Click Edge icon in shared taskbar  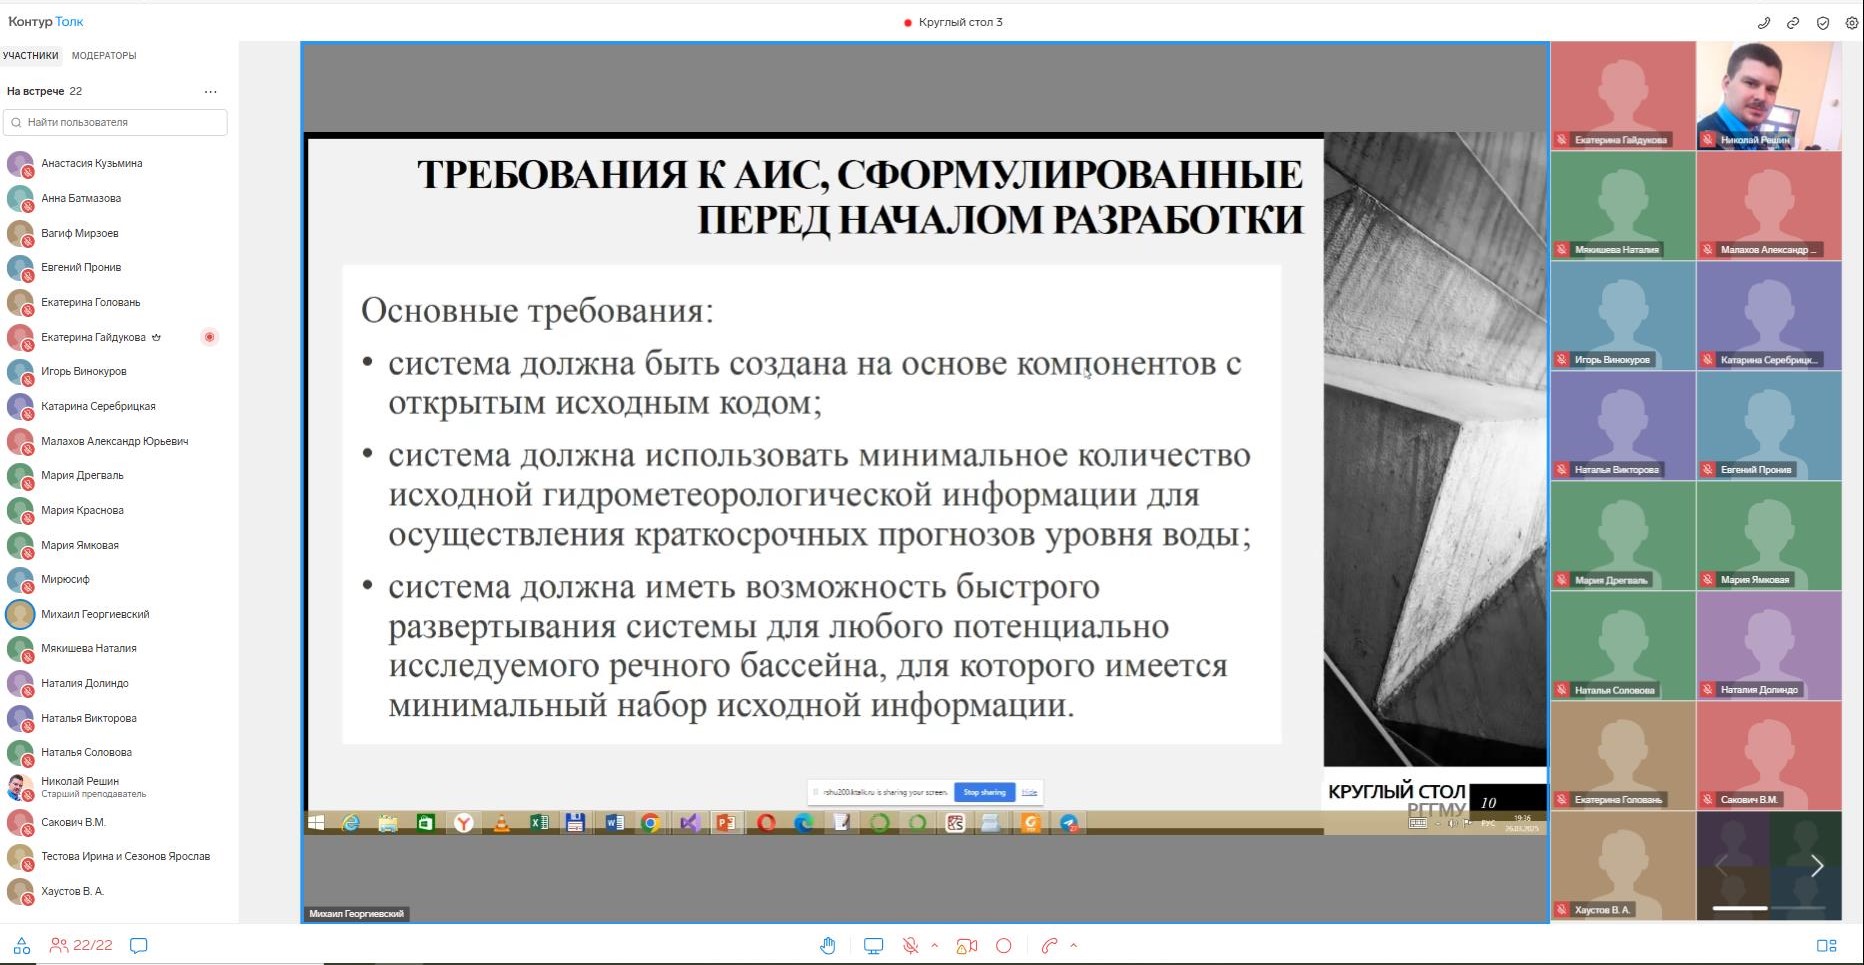click(x=803, y=823)
